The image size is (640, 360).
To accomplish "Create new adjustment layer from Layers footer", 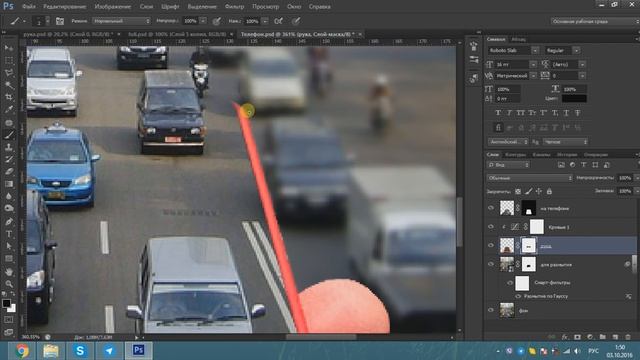I will coord(590,337).
